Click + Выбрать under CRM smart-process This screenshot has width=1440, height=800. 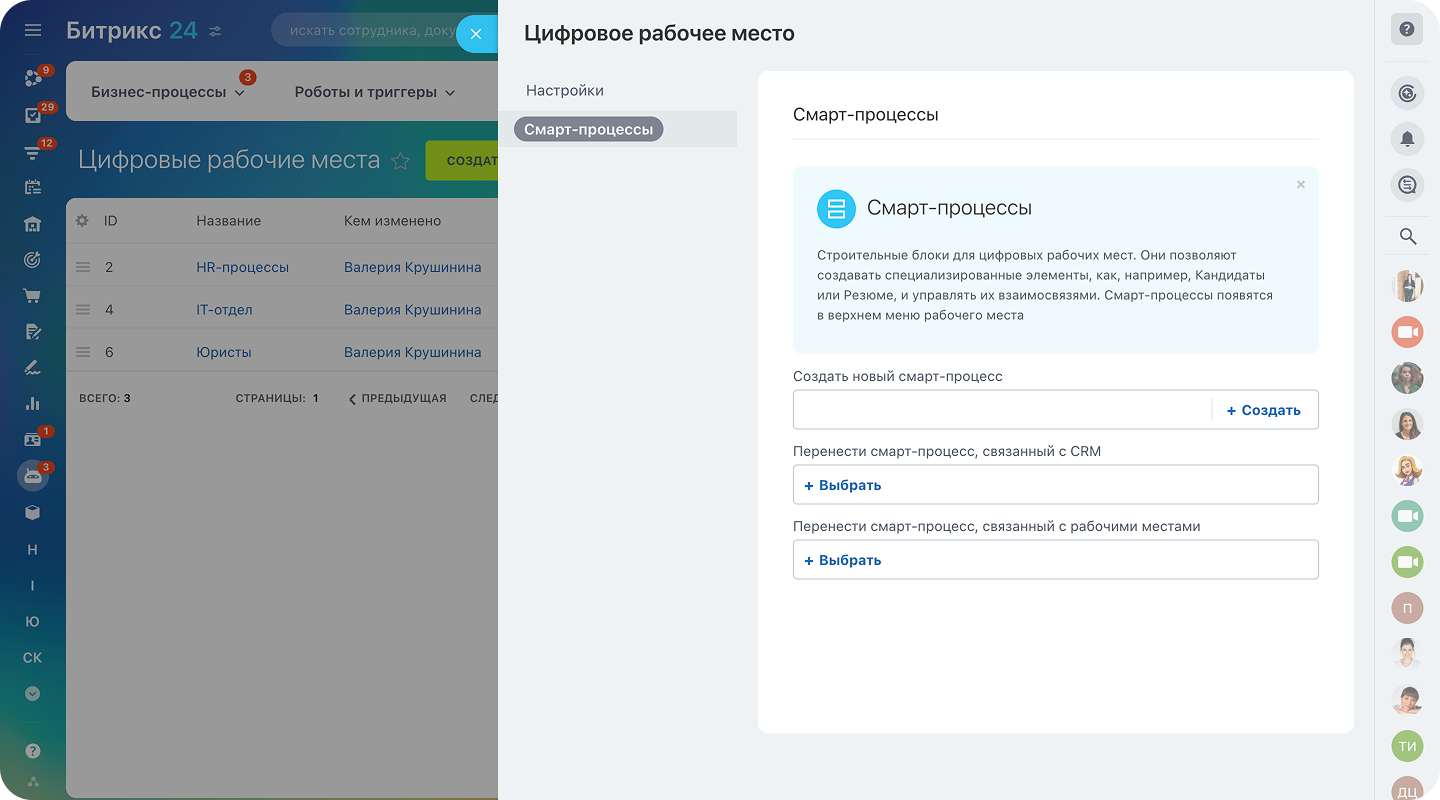tap(843, 485)
